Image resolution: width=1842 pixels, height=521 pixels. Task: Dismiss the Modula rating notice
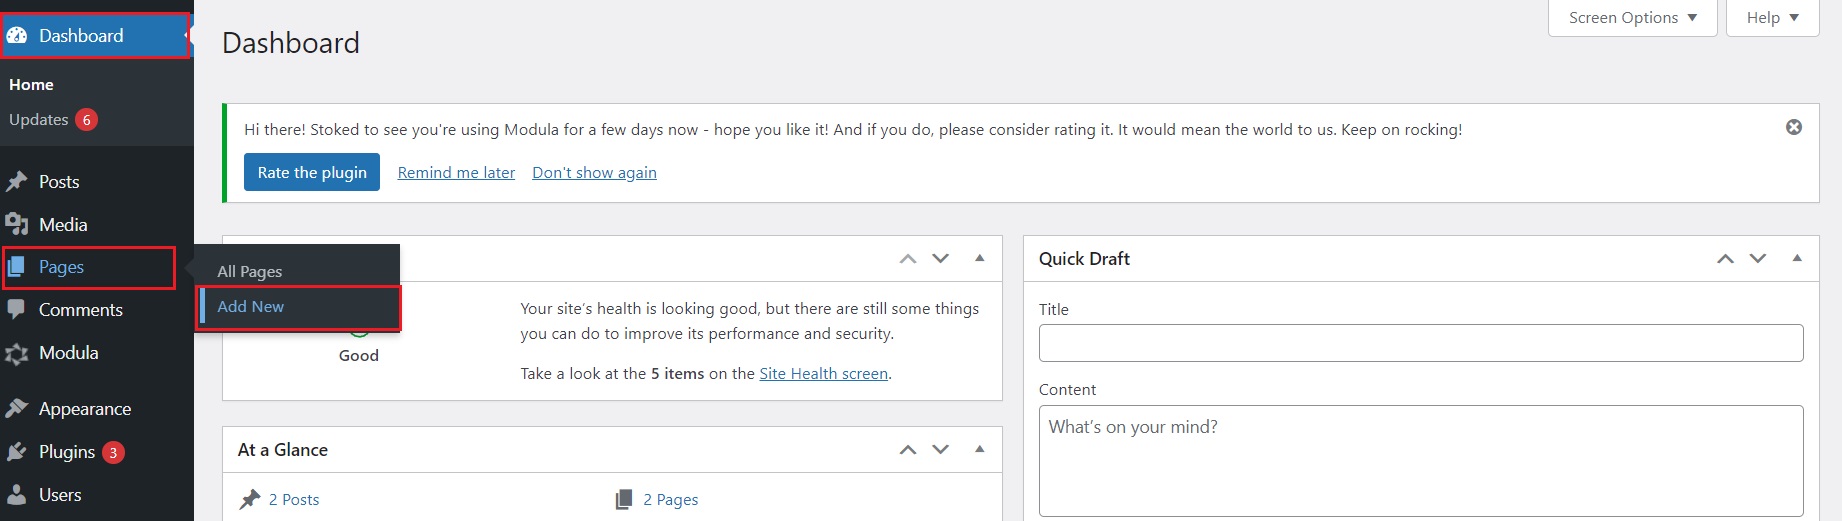pyautogui.click(x=1793, y=127)
